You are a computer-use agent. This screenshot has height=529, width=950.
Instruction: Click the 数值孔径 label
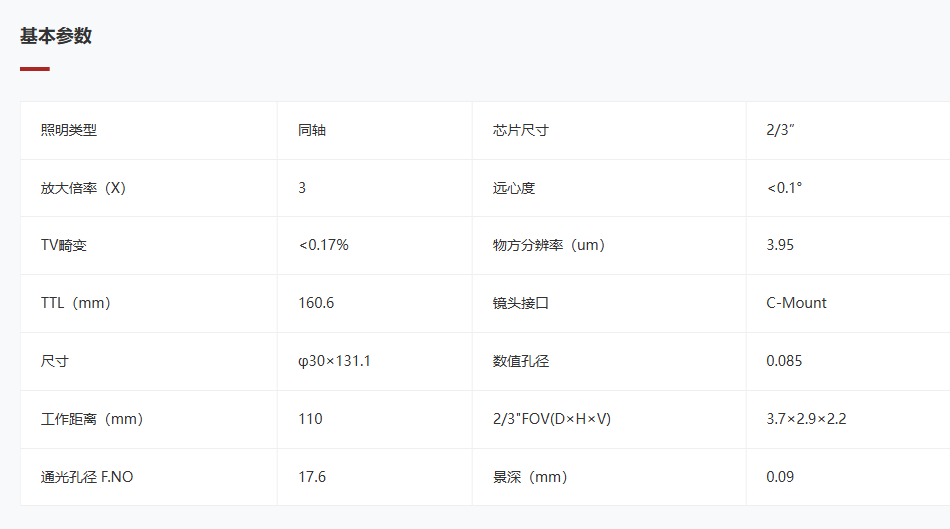pos(520,361)
